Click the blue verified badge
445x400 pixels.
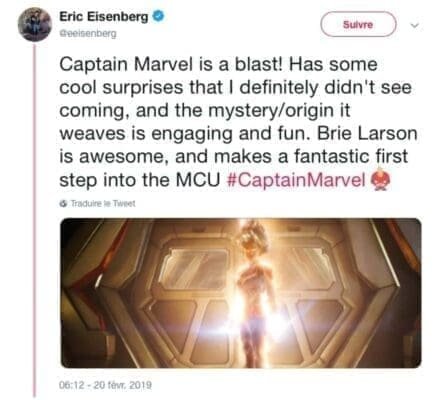[158, 16]
